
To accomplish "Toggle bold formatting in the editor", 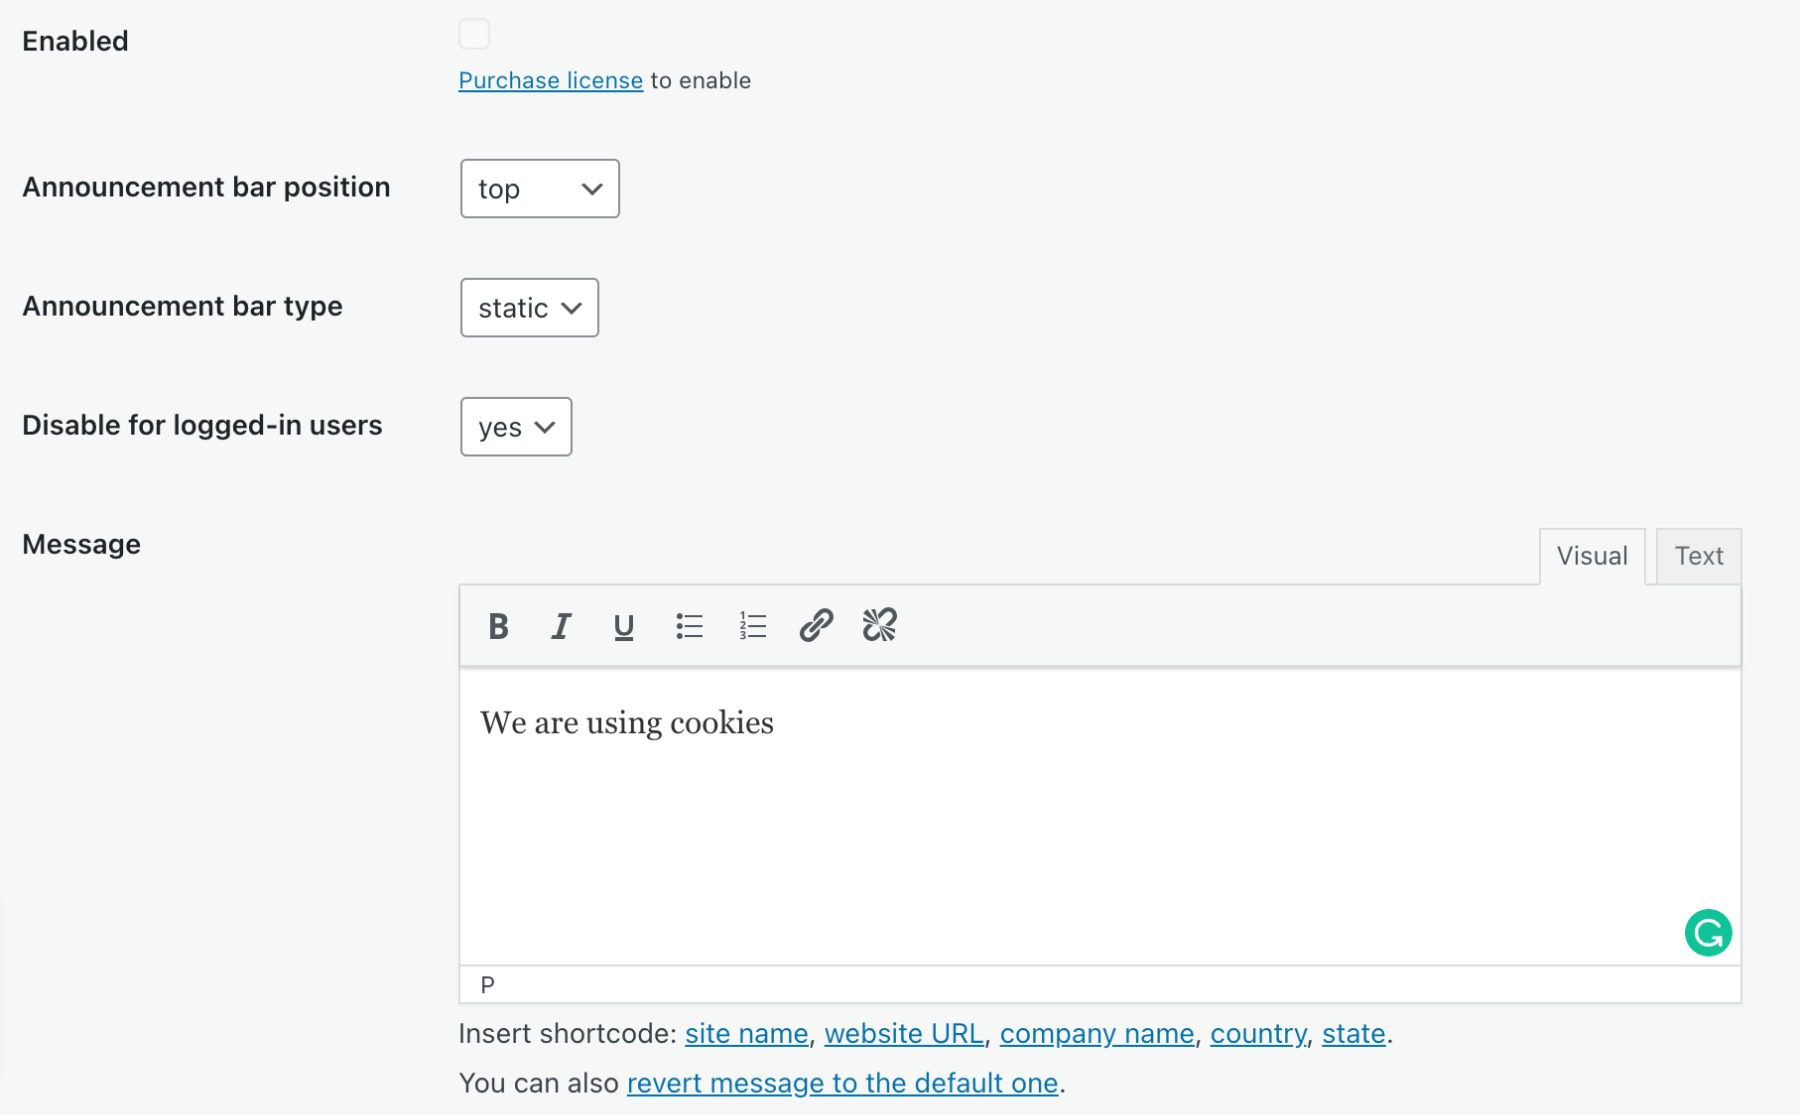I will pos(497,626).
